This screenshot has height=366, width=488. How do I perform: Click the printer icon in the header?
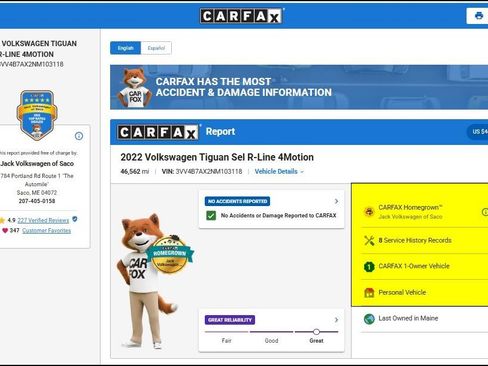tap(479, 16)
